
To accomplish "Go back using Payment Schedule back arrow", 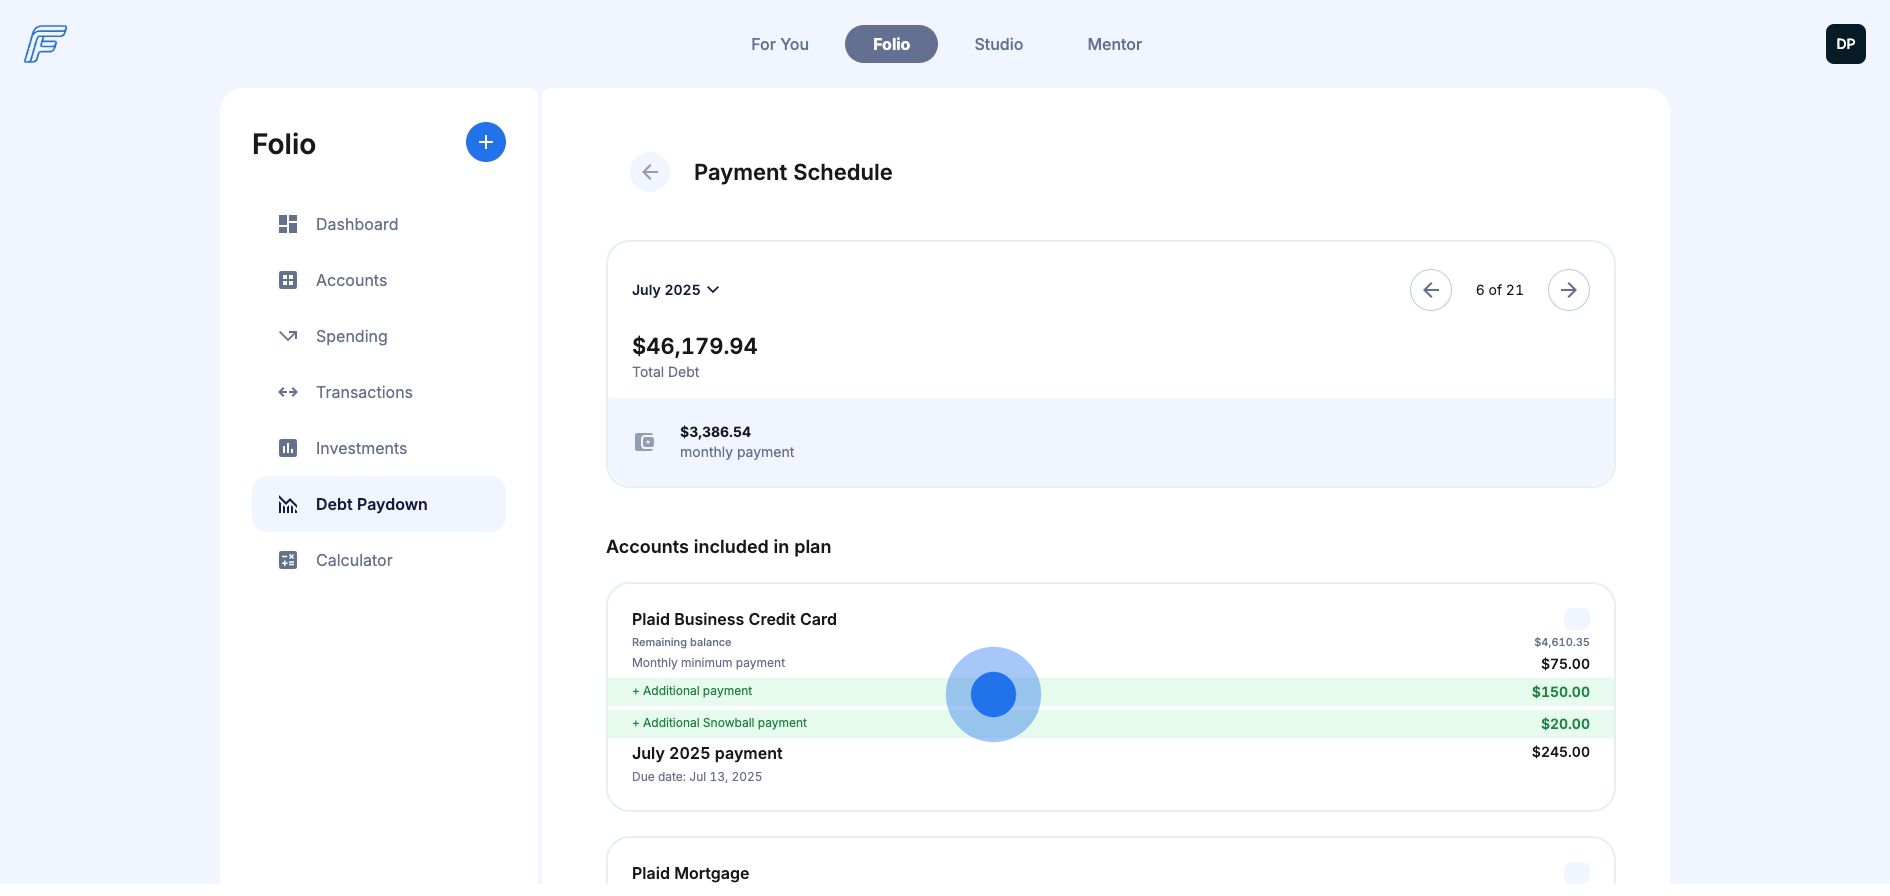I will pos(650,173).
